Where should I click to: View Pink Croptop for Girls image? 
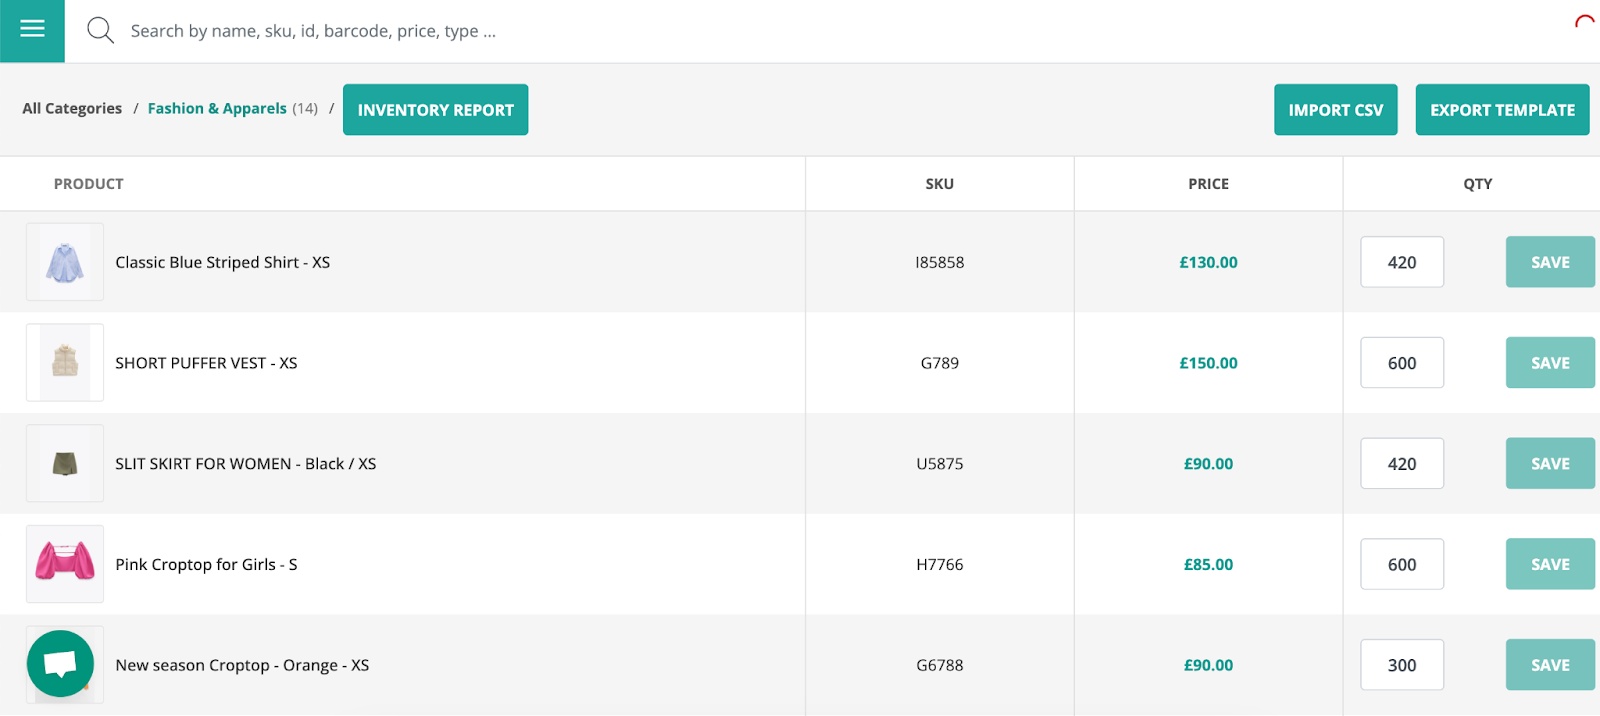point(65,564)
